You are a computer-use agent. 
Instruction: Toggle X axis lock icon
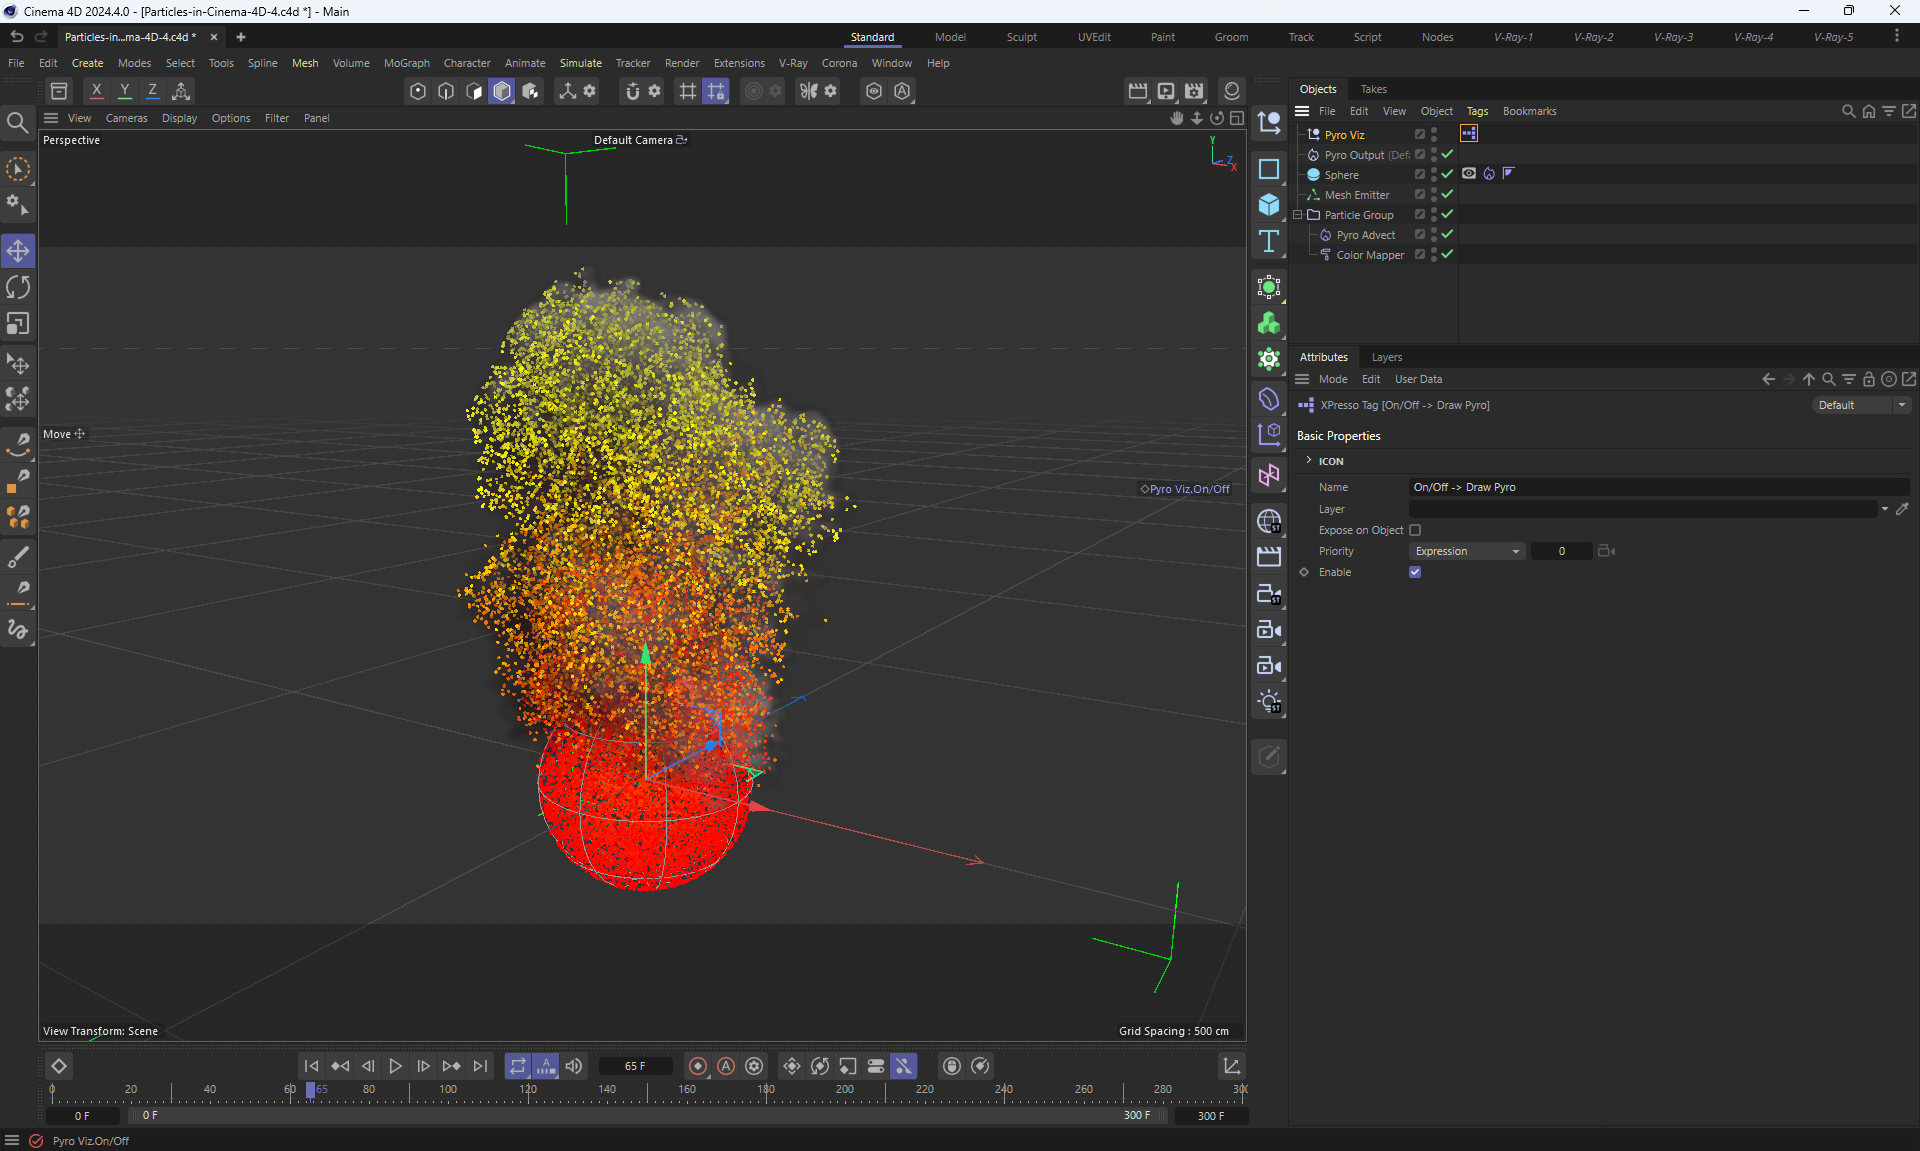click(x=96, y=91)
